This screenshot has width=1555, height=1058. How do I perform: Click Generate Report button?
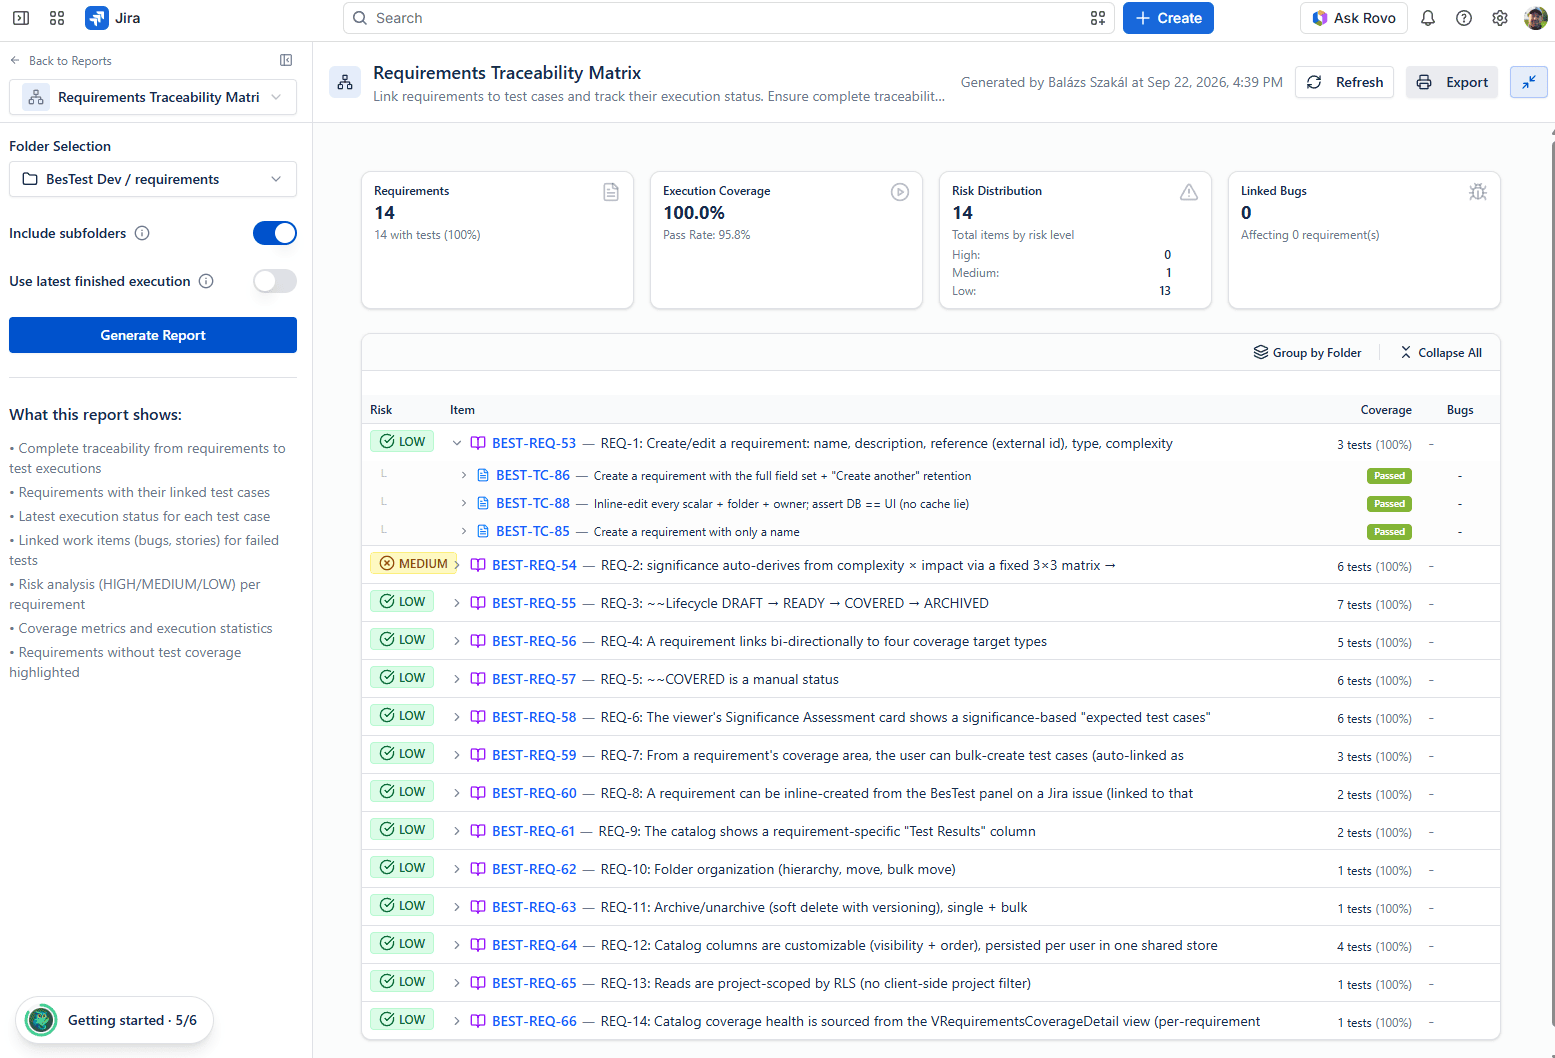pos(153,335)
